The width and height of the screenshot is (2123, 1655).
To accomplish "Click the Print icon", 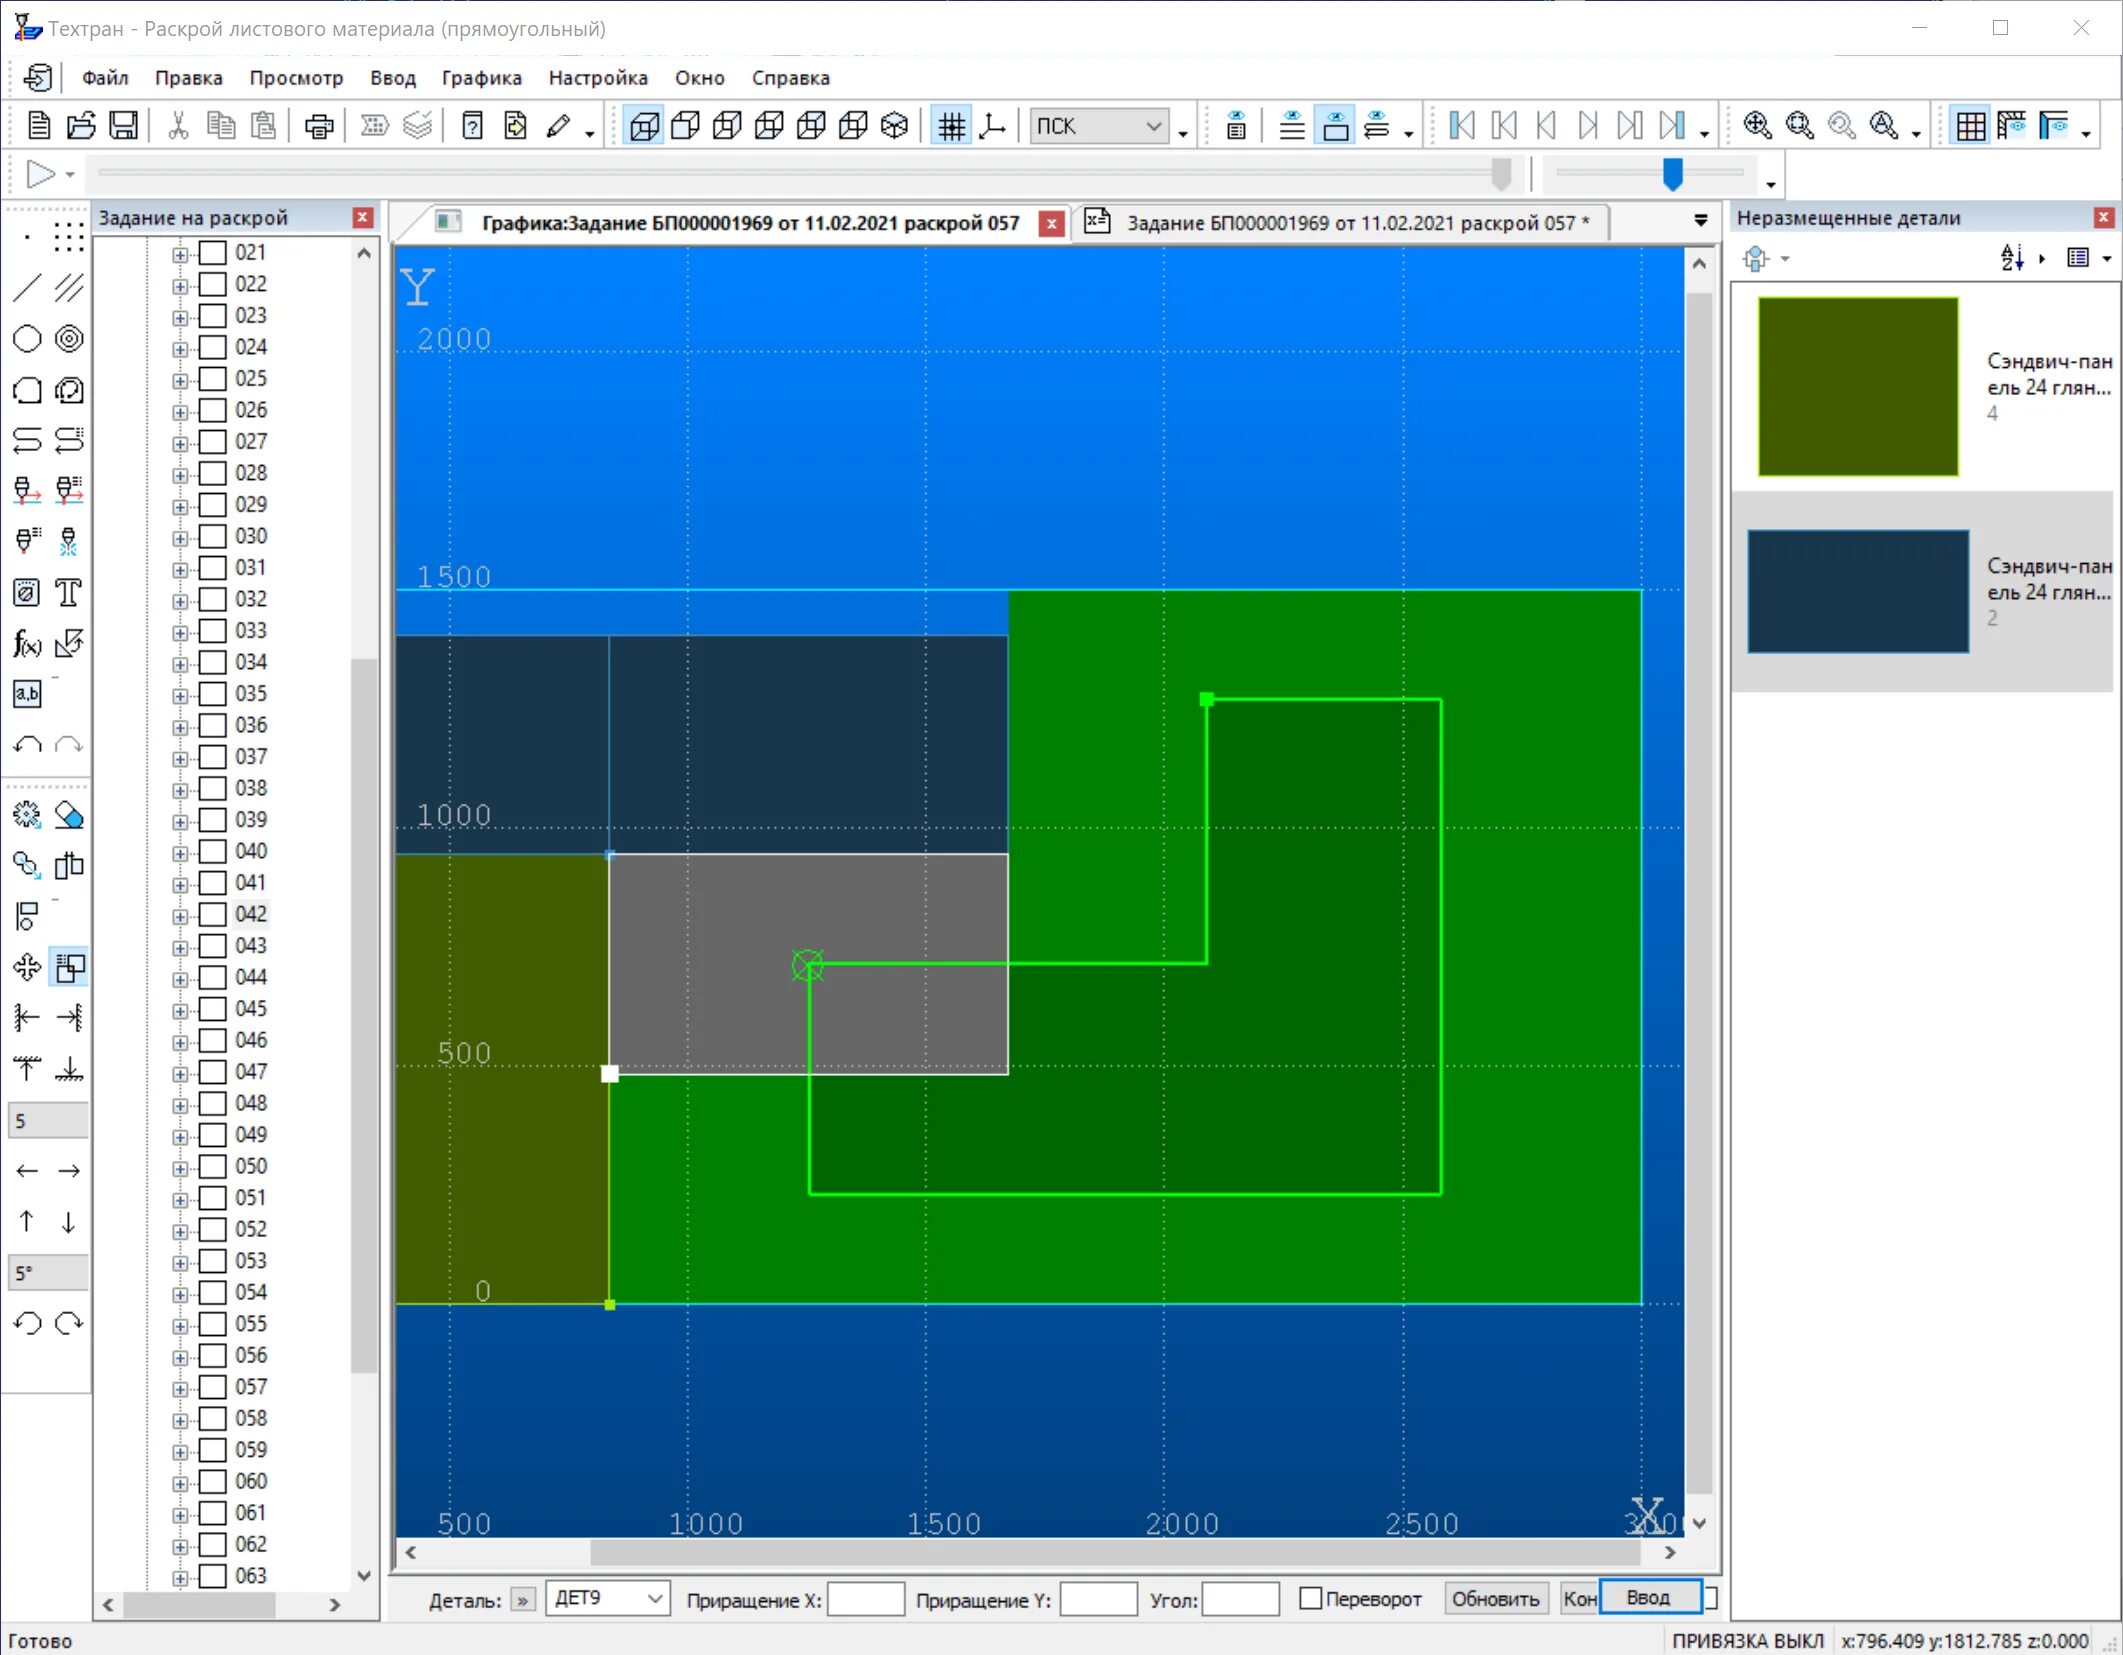I will tap(319, 126).
